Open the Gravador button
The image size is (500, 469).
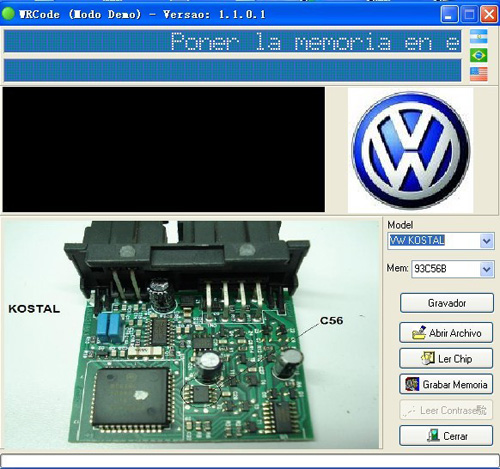coord(447,303)
